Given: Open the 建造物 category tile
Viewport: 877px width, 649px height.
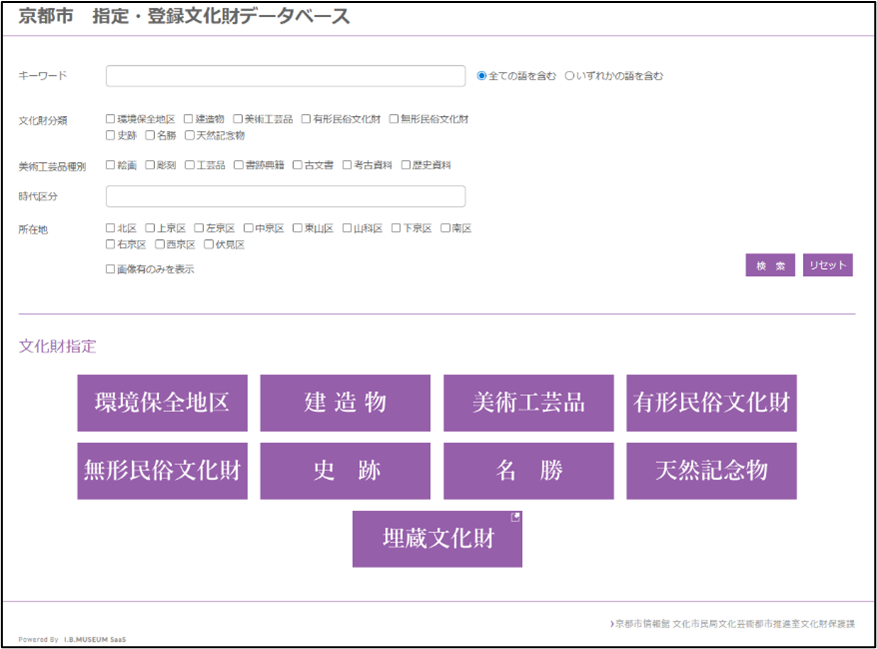Looking at the screenshot, I should (x=345, y=403).
